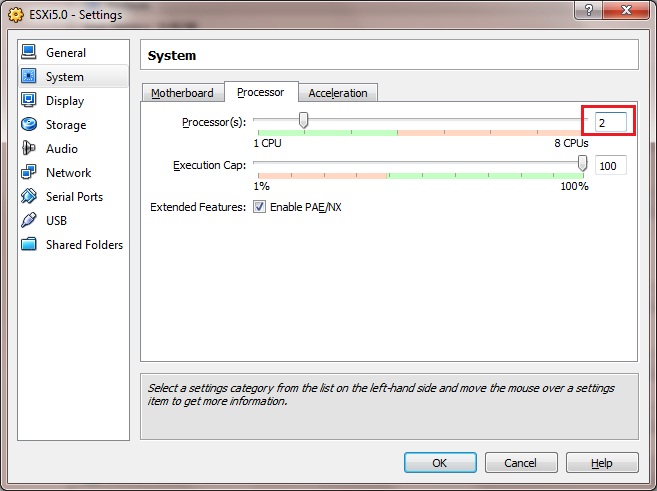Screen dimensions: 657x491
Task: Switch to the Motherboard tab
Action: click(x=182, y=93)
